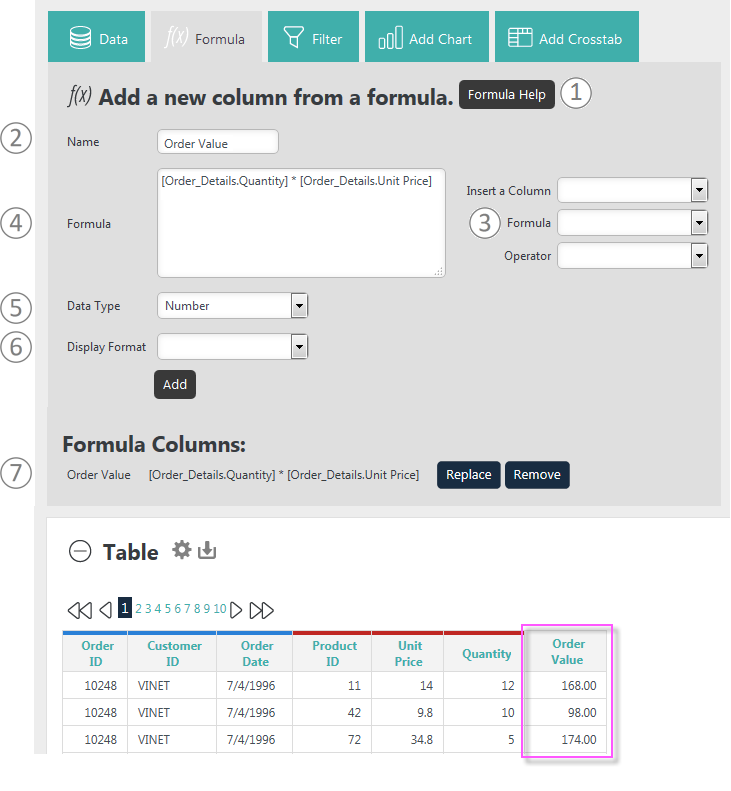Remove the Order Value formula column

(x=537, y=475)
